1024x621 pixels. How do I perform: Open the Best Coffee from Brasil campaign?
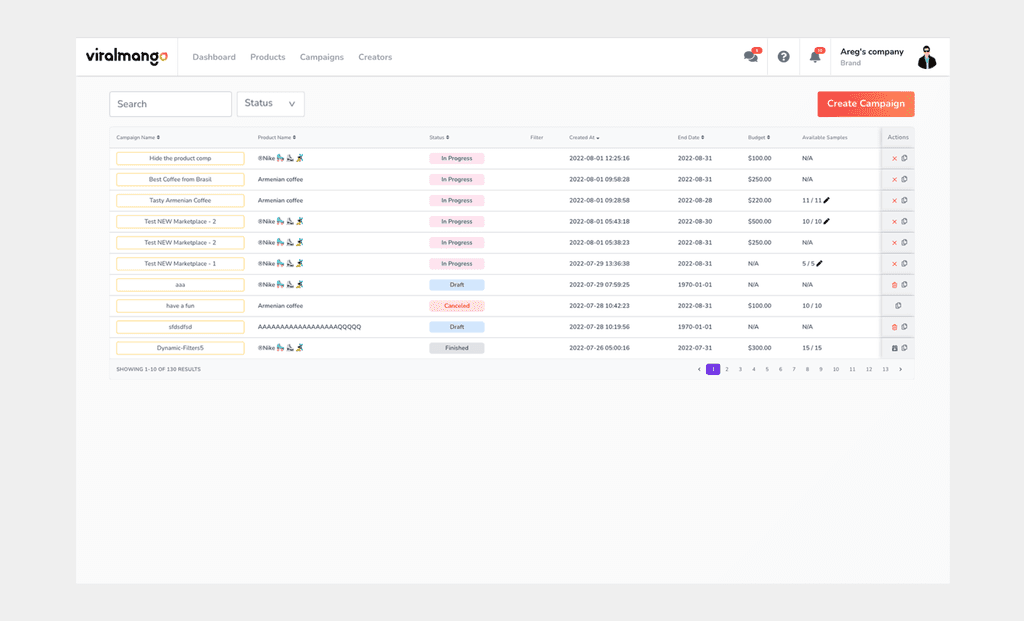pos(180,180)
